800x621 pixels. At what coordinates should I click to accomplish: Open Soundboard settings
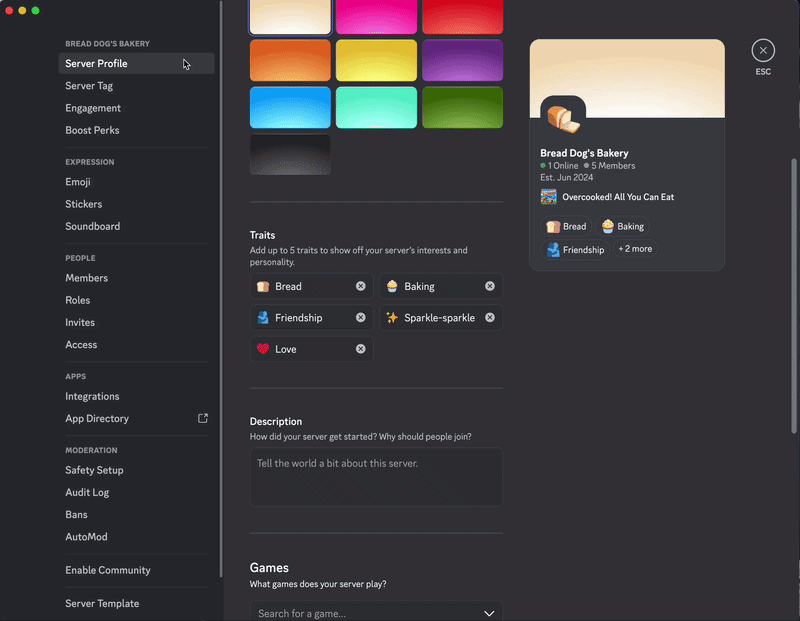click(136, 226)
